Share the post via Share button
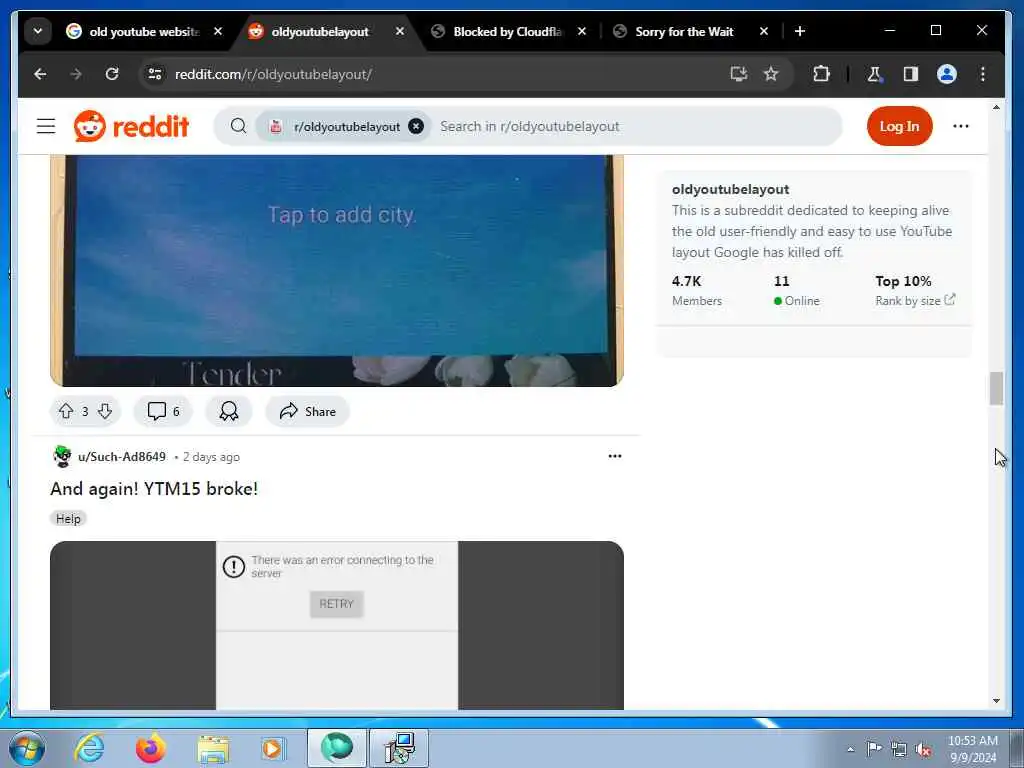The image size is (1024, 768). tap(308, 411)
